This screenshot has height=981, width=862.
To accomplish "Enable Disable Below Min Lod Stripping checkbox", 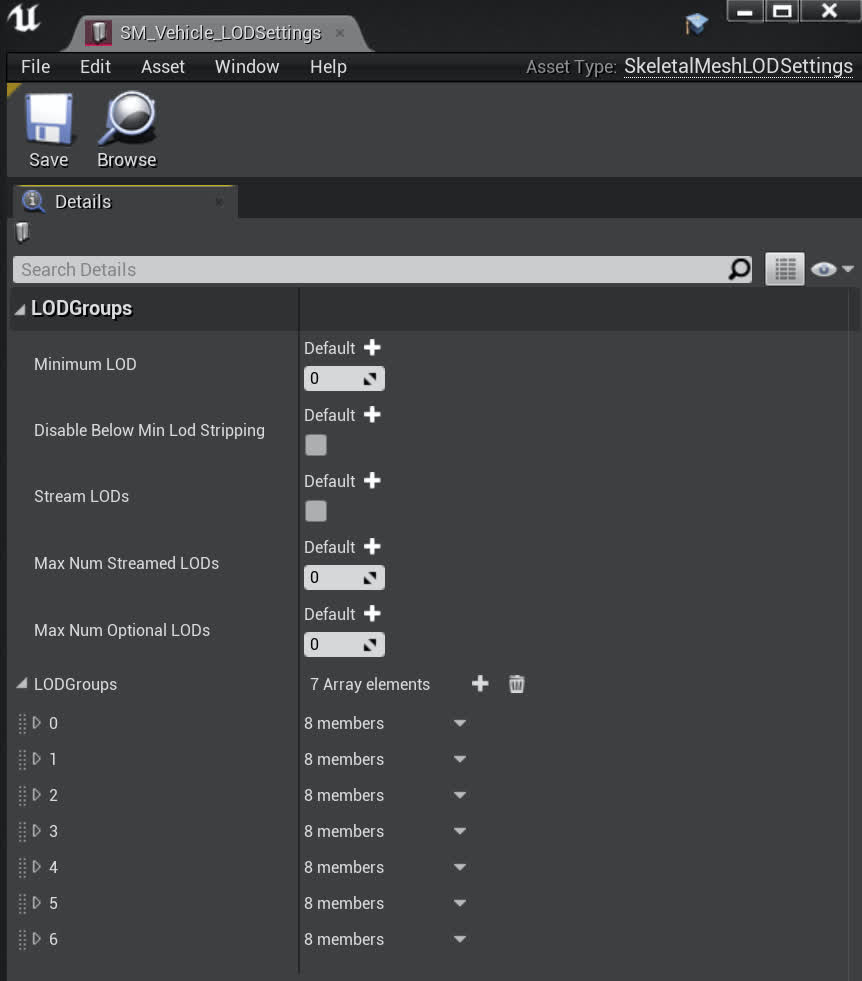I will click(316, 445).
